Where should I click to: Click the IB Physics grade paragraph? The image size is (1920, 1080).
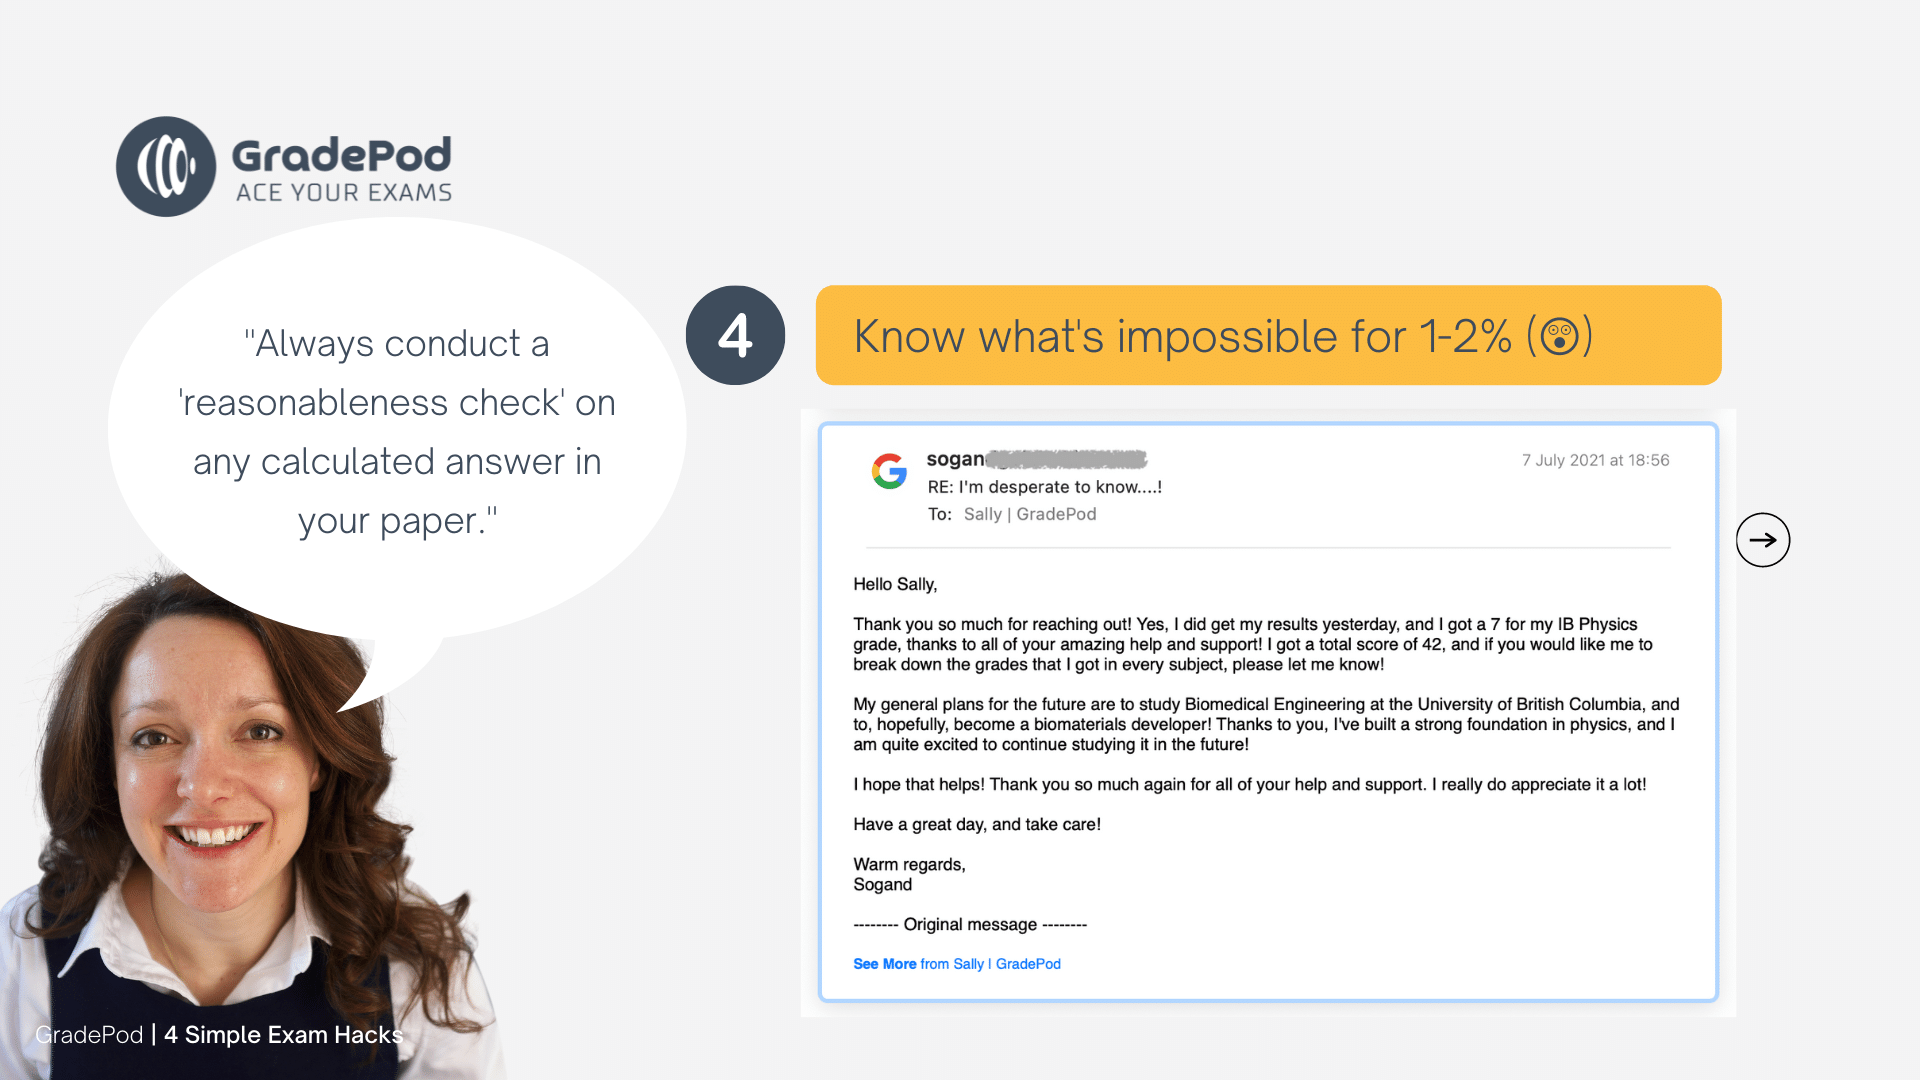click(x=1253, y=644)
